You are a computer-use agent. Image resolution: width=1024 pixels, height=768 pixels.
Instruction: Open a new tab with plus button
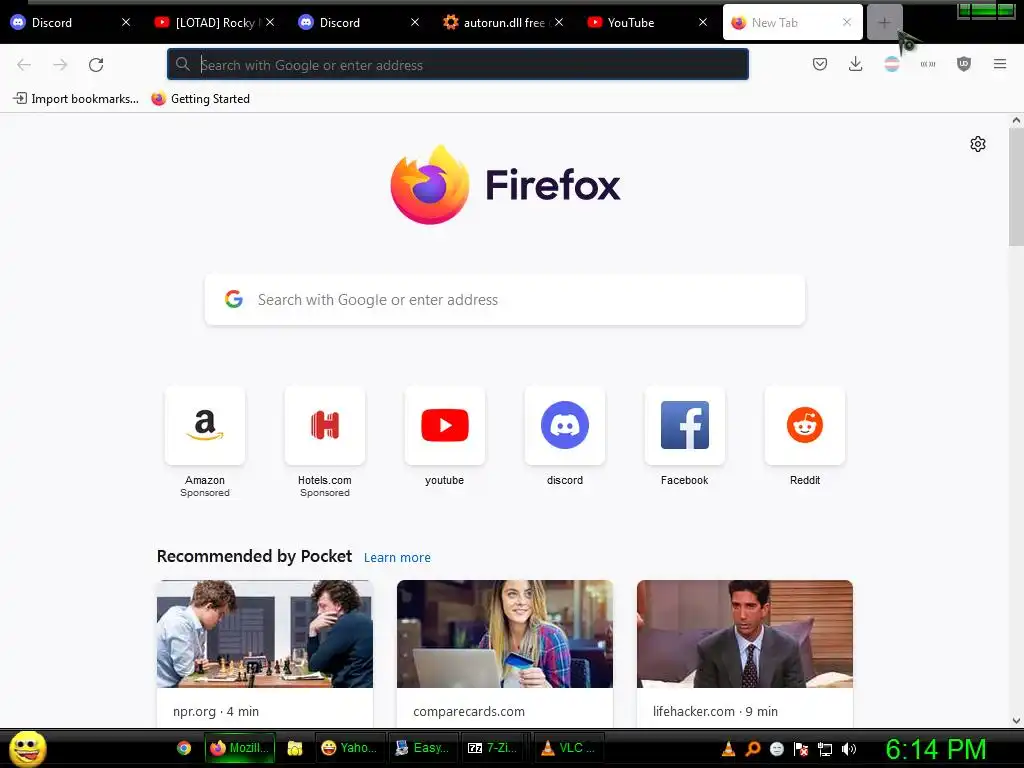pyautogui.click(x=884, y=23)
